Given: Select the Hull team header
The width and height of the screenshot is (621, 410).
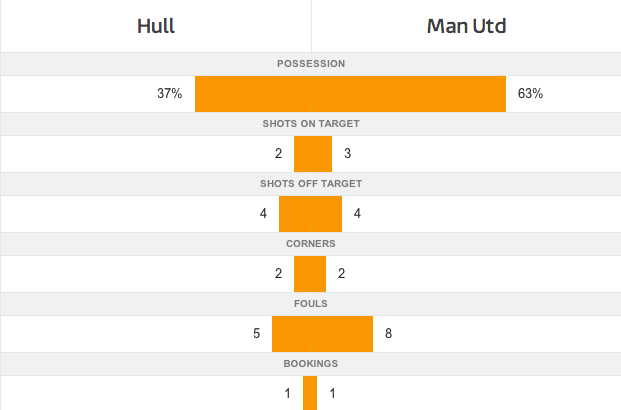Looking at the screenshot, I should point(156,26).
